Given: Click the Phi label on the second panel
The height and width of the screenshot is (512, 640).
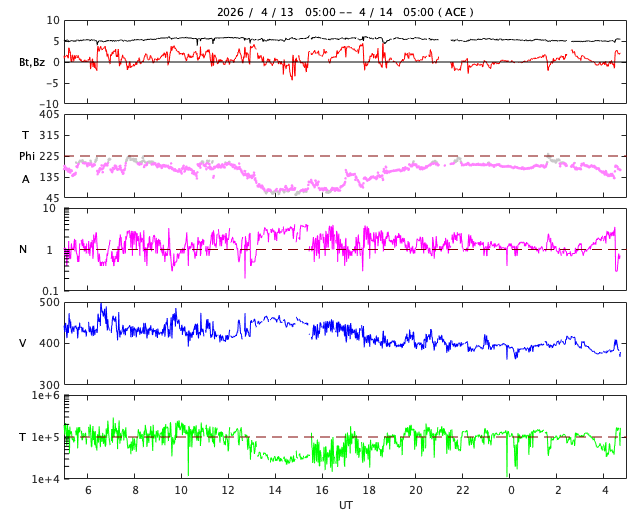Looking at the screenshot, I should click(x=27, y=156).
